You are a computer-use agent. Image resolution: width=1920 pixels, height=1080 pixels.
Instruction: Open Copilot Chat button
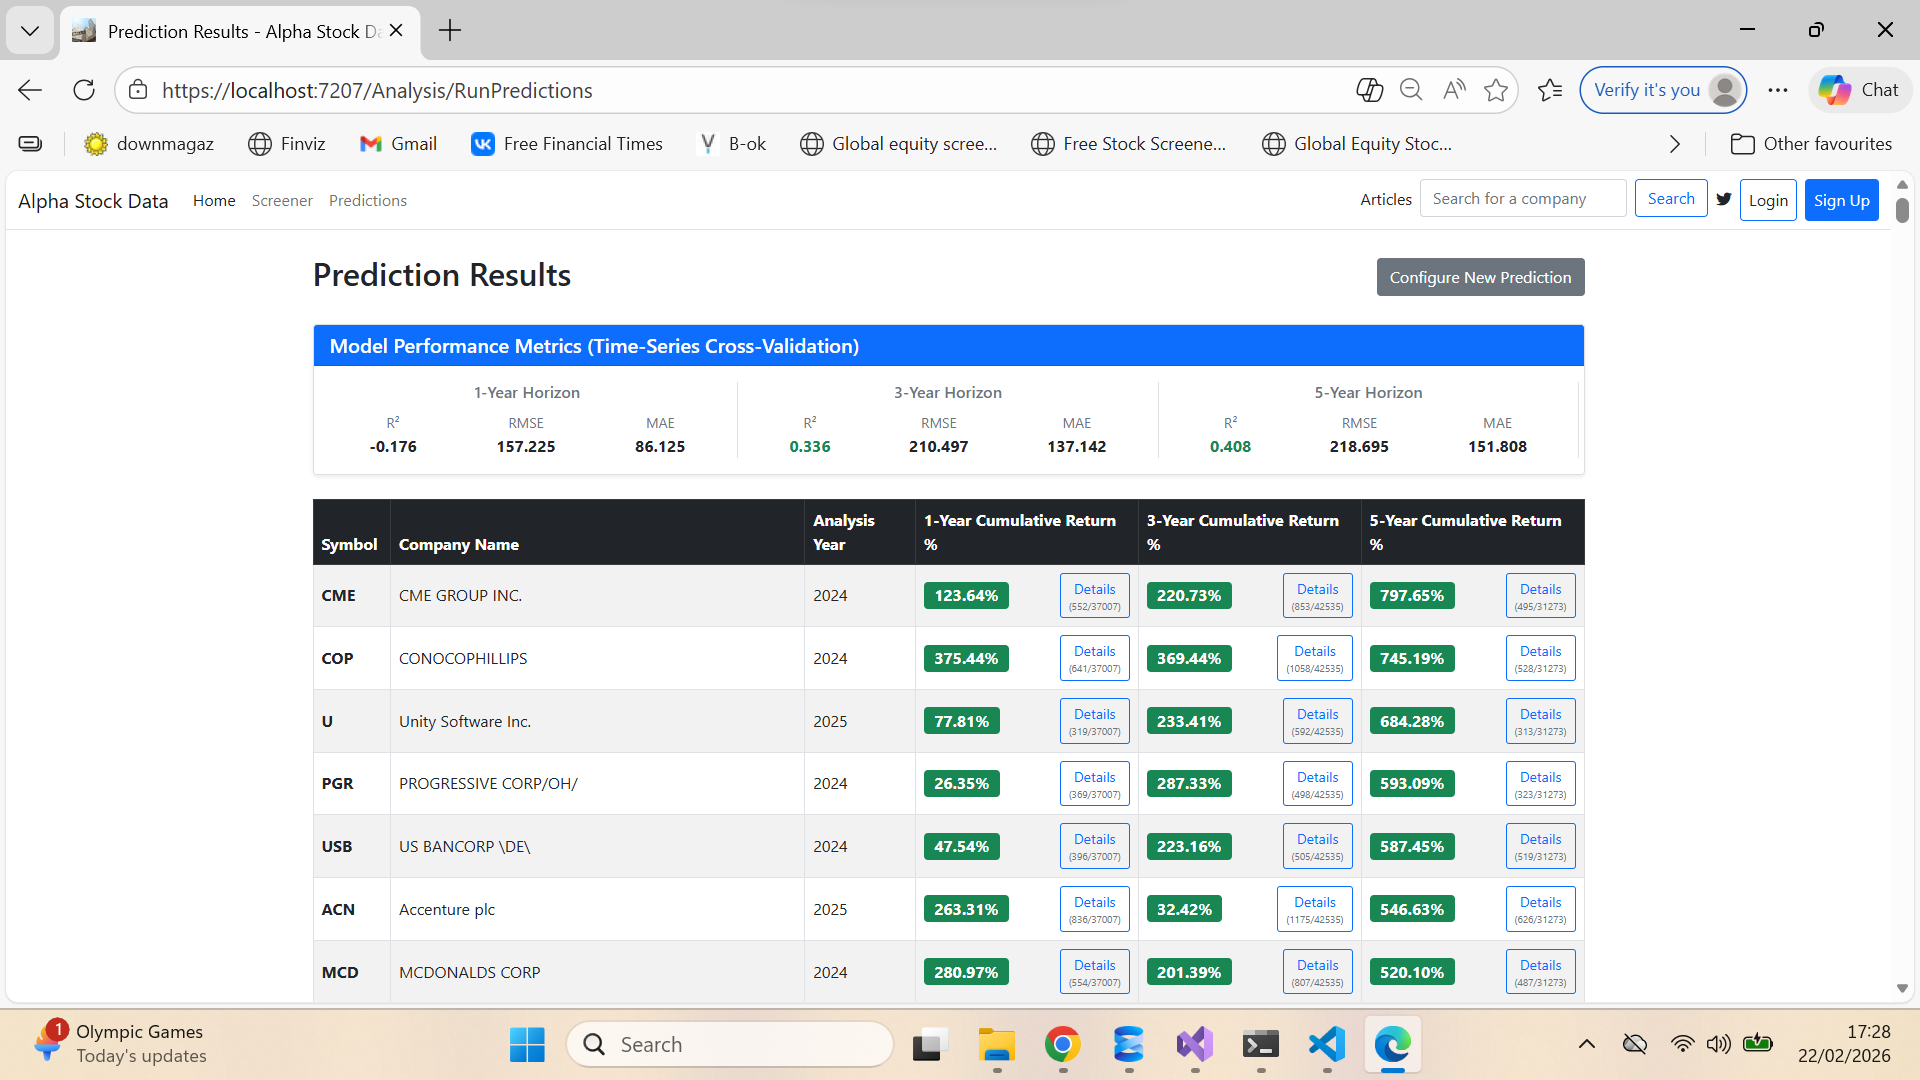pos(1859,90)
